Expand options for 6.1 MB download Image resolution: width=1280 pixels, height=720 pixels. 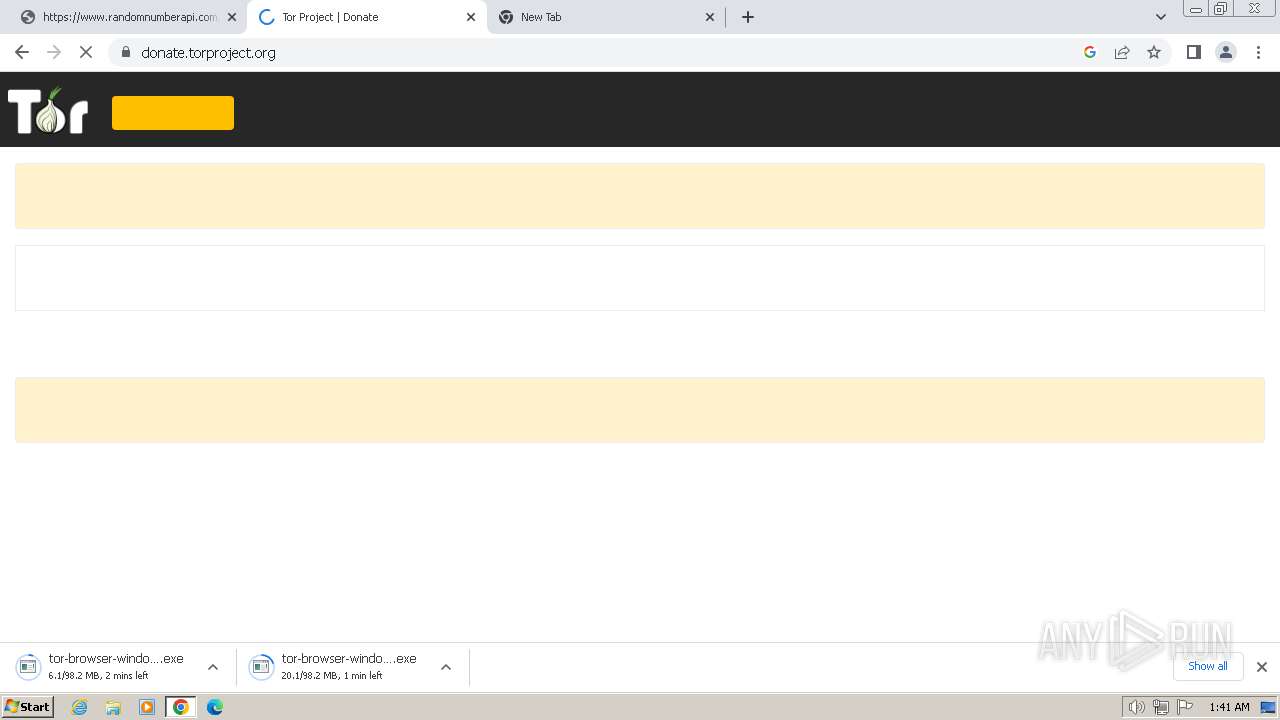coord(213,667)
